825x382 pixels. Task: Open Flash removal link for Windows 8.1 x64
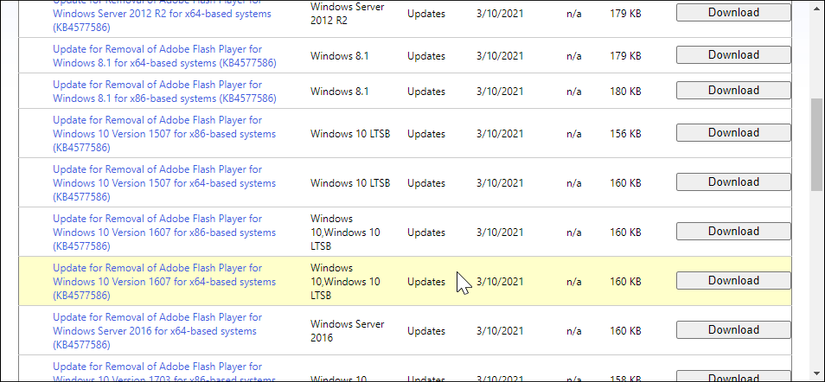(x=165, y=56)
